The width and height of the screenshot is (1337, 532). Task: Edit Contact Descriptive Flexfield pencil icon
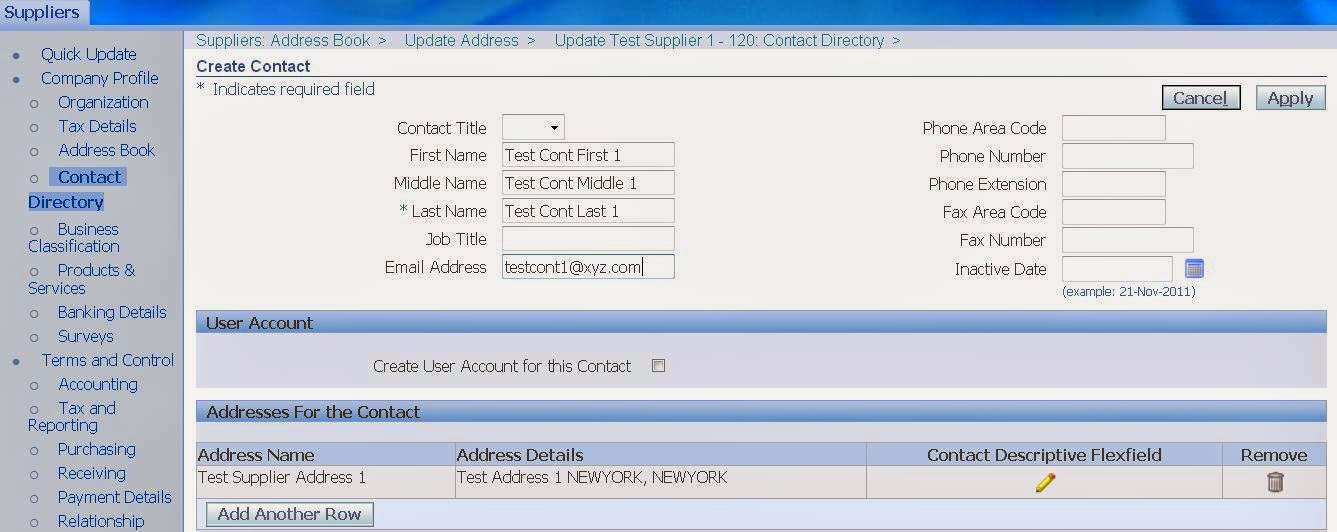point(1045,483)
